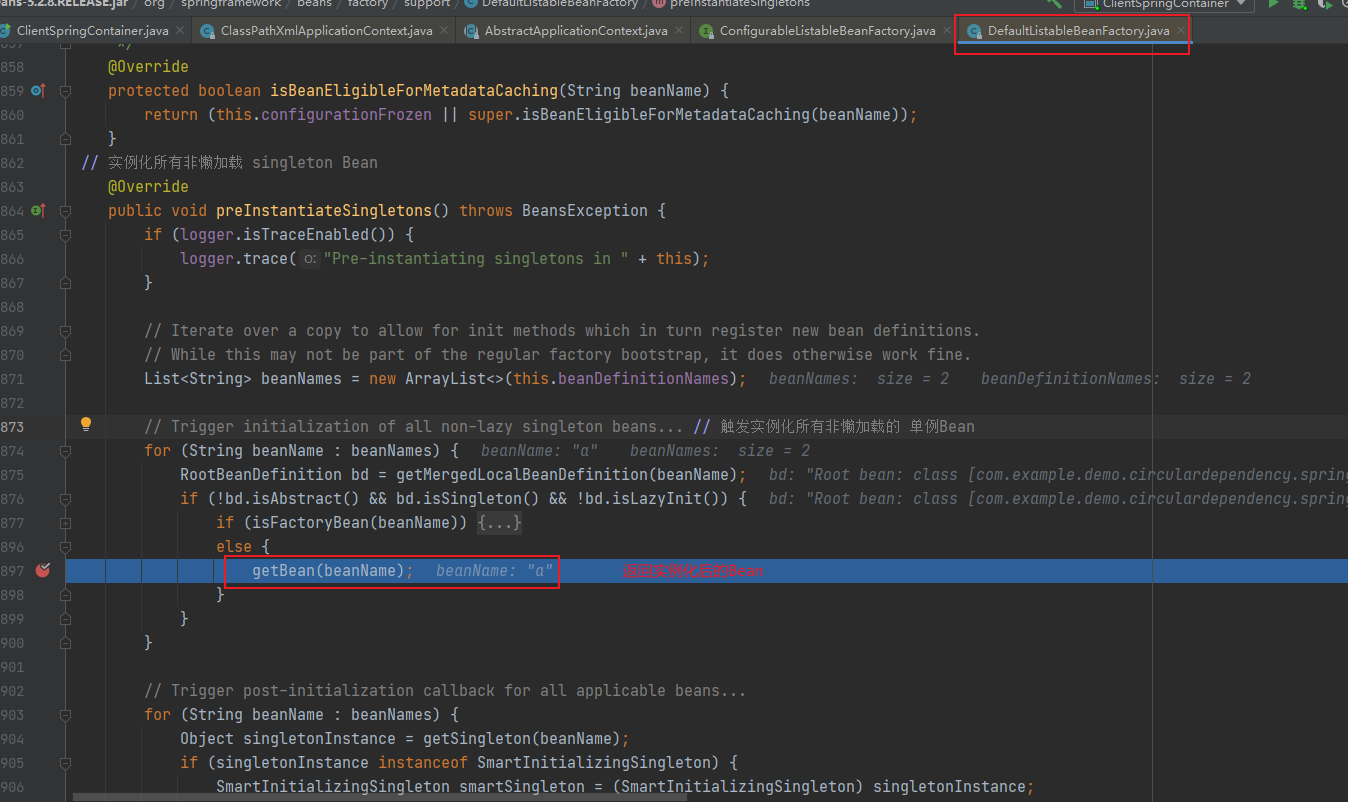Viewport: 1348px width, 802px height.
Task: Open the ClientSpringContainer run configuration dropdown
Action: [x=1164, y=4]
